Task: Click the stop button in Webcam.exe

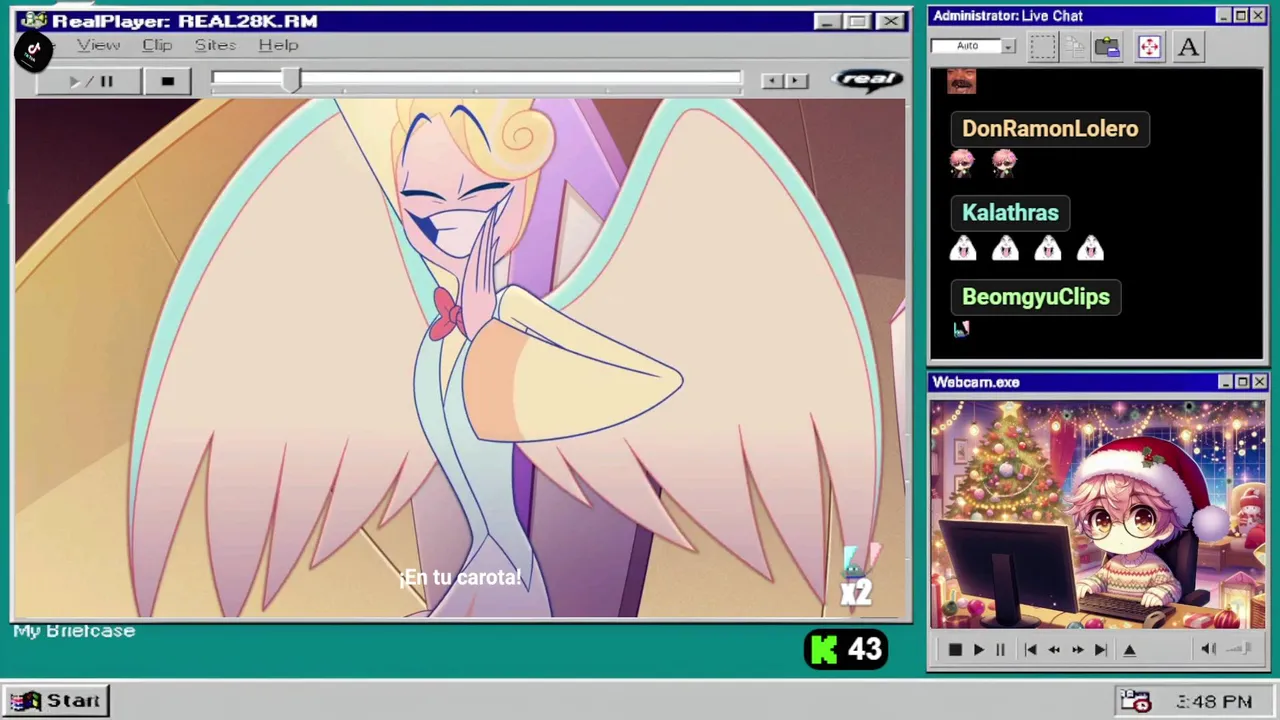Action: [954, 650]
